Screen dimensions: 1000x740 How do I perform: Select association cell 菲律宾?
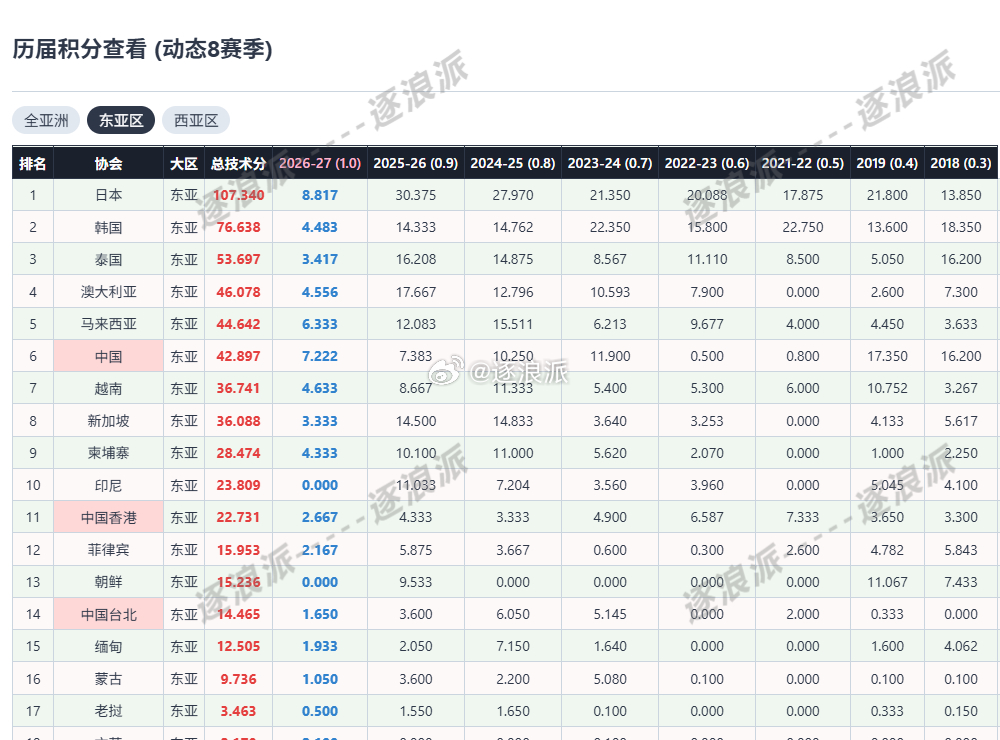pyautogui.click(x=108, y=550)
